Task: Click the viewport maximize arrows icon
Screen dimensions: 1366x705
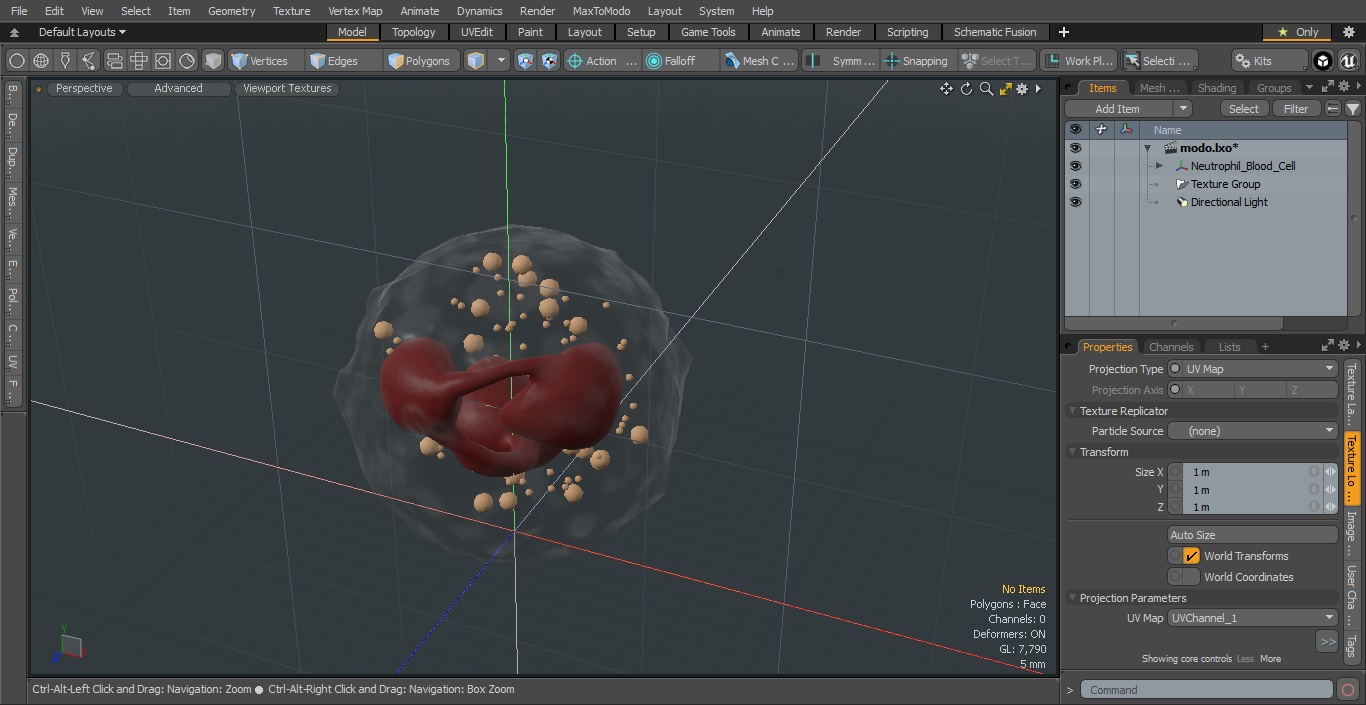Action: 1006,89
